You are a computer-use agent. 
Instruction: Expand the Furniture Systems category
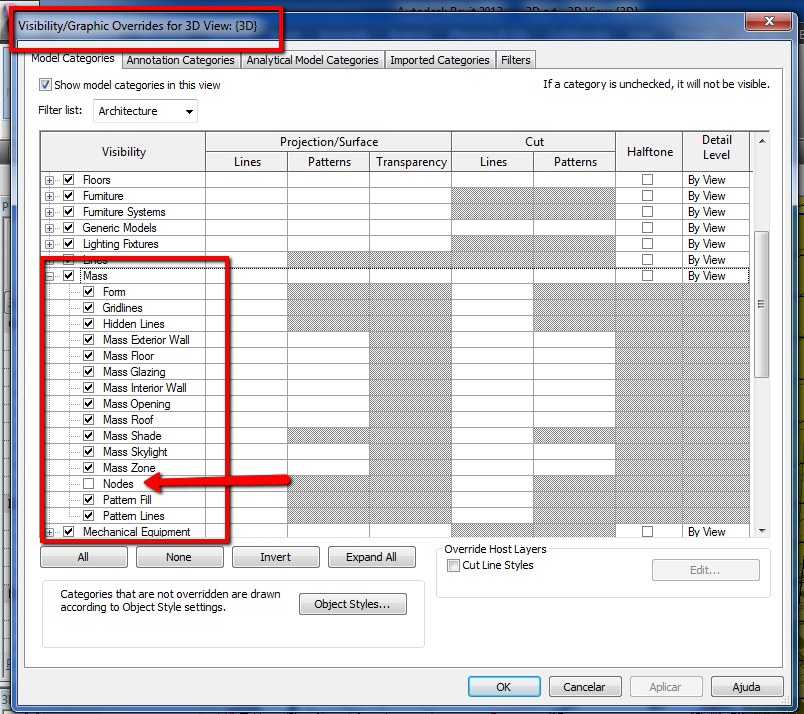coord(49,212)
